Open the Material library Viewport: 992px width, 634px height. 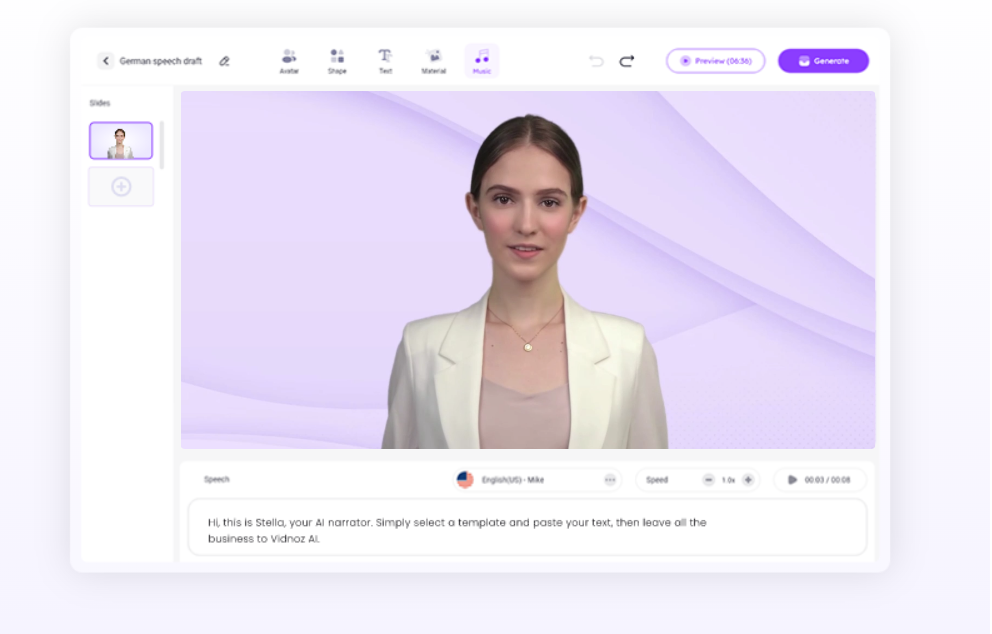click(x=433, y=61)
